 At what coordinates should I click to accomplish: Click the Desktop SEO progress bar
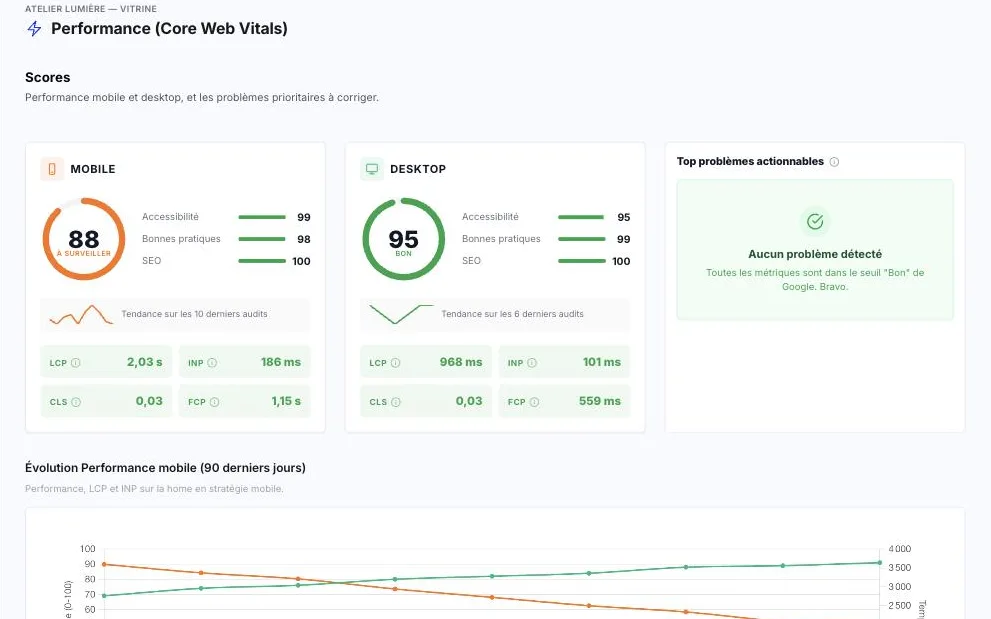click(x=581, y=260)
